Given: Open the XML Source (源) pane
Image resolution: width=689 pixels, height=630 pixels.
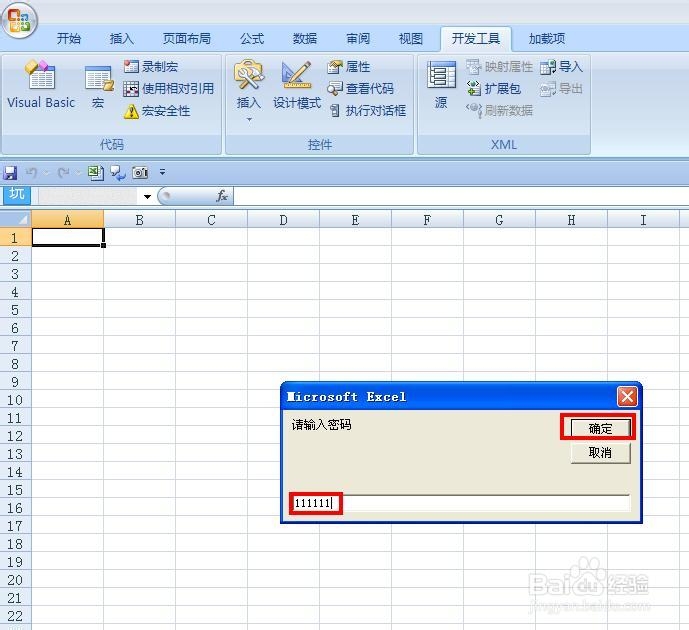Looking at the screenshot, I should (441, 85).
